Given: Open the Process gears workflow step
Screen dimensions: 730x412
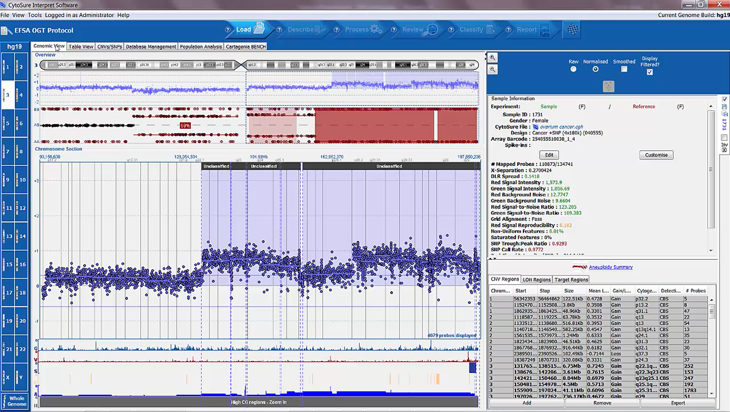Looking at the screenshot, I should [364, 29].
